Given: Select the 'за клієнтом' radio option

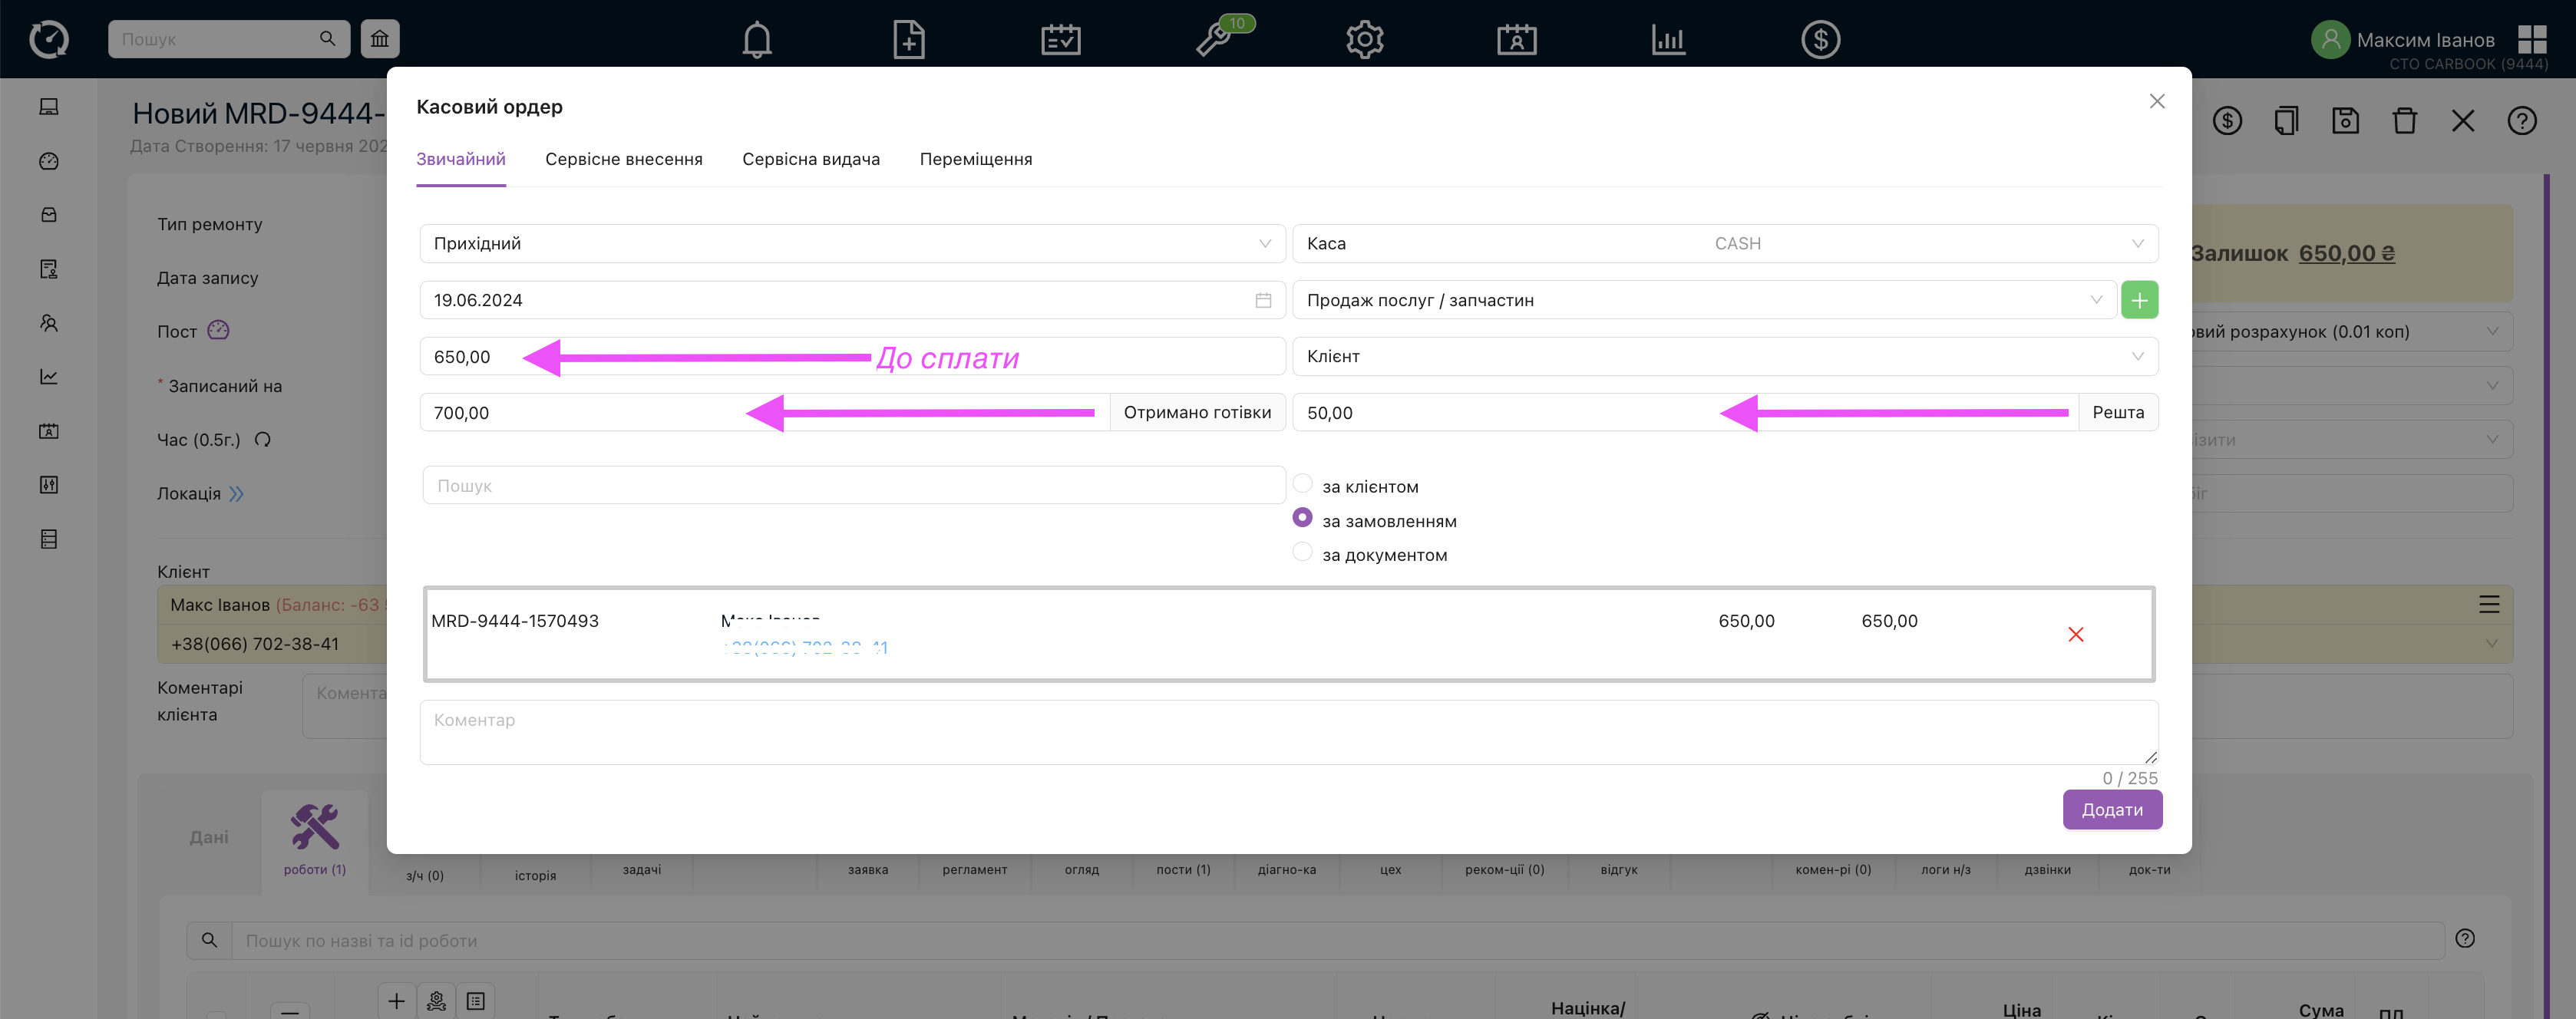Looking at the screenshot, I should tap(1302, 485).
